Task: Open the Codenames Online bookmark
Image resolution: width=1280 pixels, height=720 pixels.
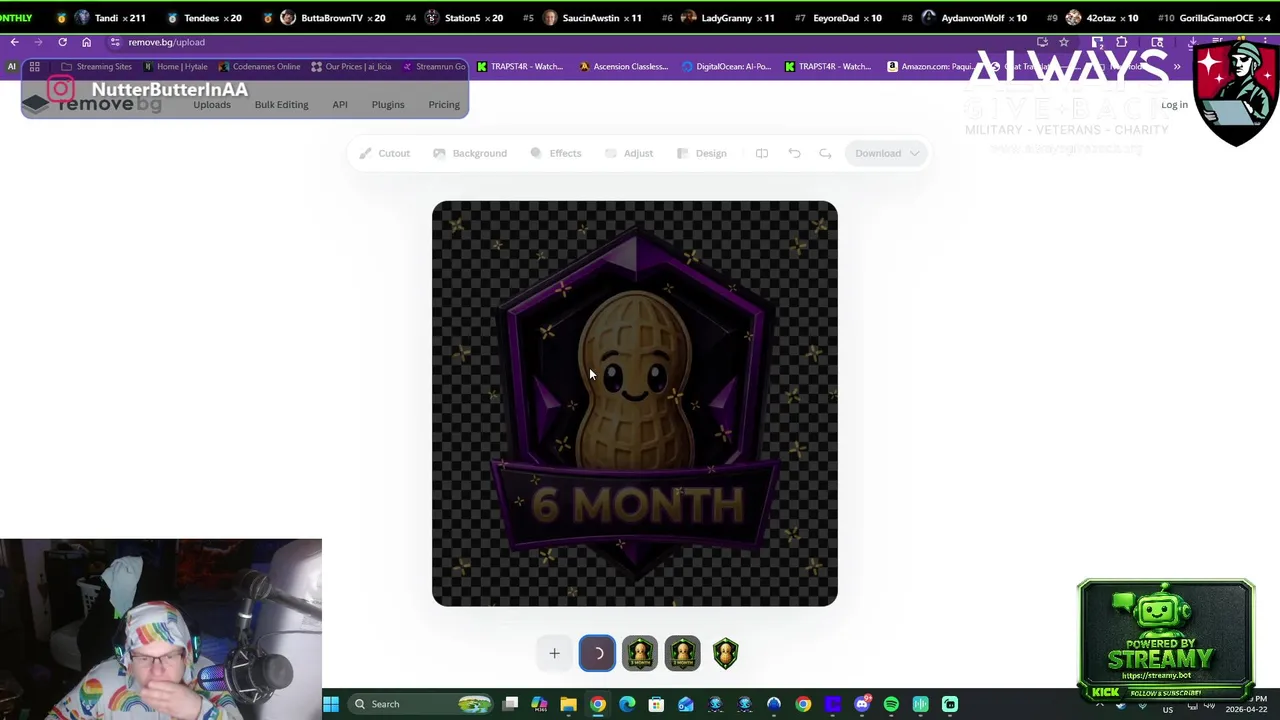Action: tap(259, 66)
